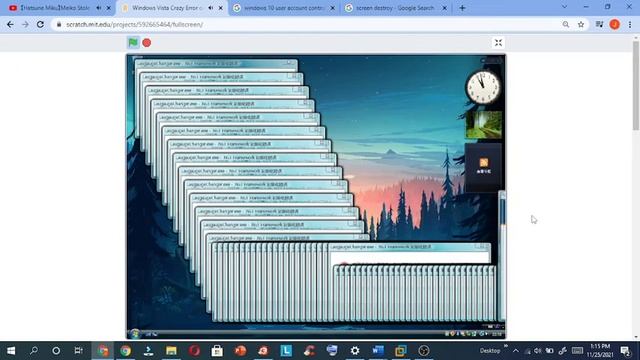The image size is (640, 360).
Task: Start the project with the green flag
Action: pyautogui.click(x=133, y=42)
